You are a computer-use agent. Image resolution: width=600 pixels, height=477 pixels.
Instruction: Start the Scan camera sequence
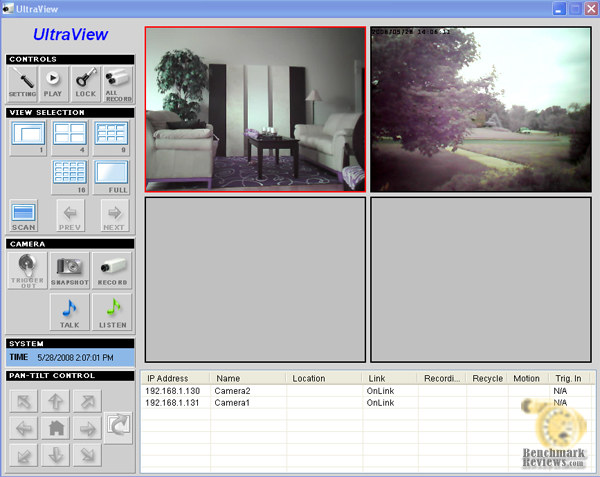coord(24,215)
